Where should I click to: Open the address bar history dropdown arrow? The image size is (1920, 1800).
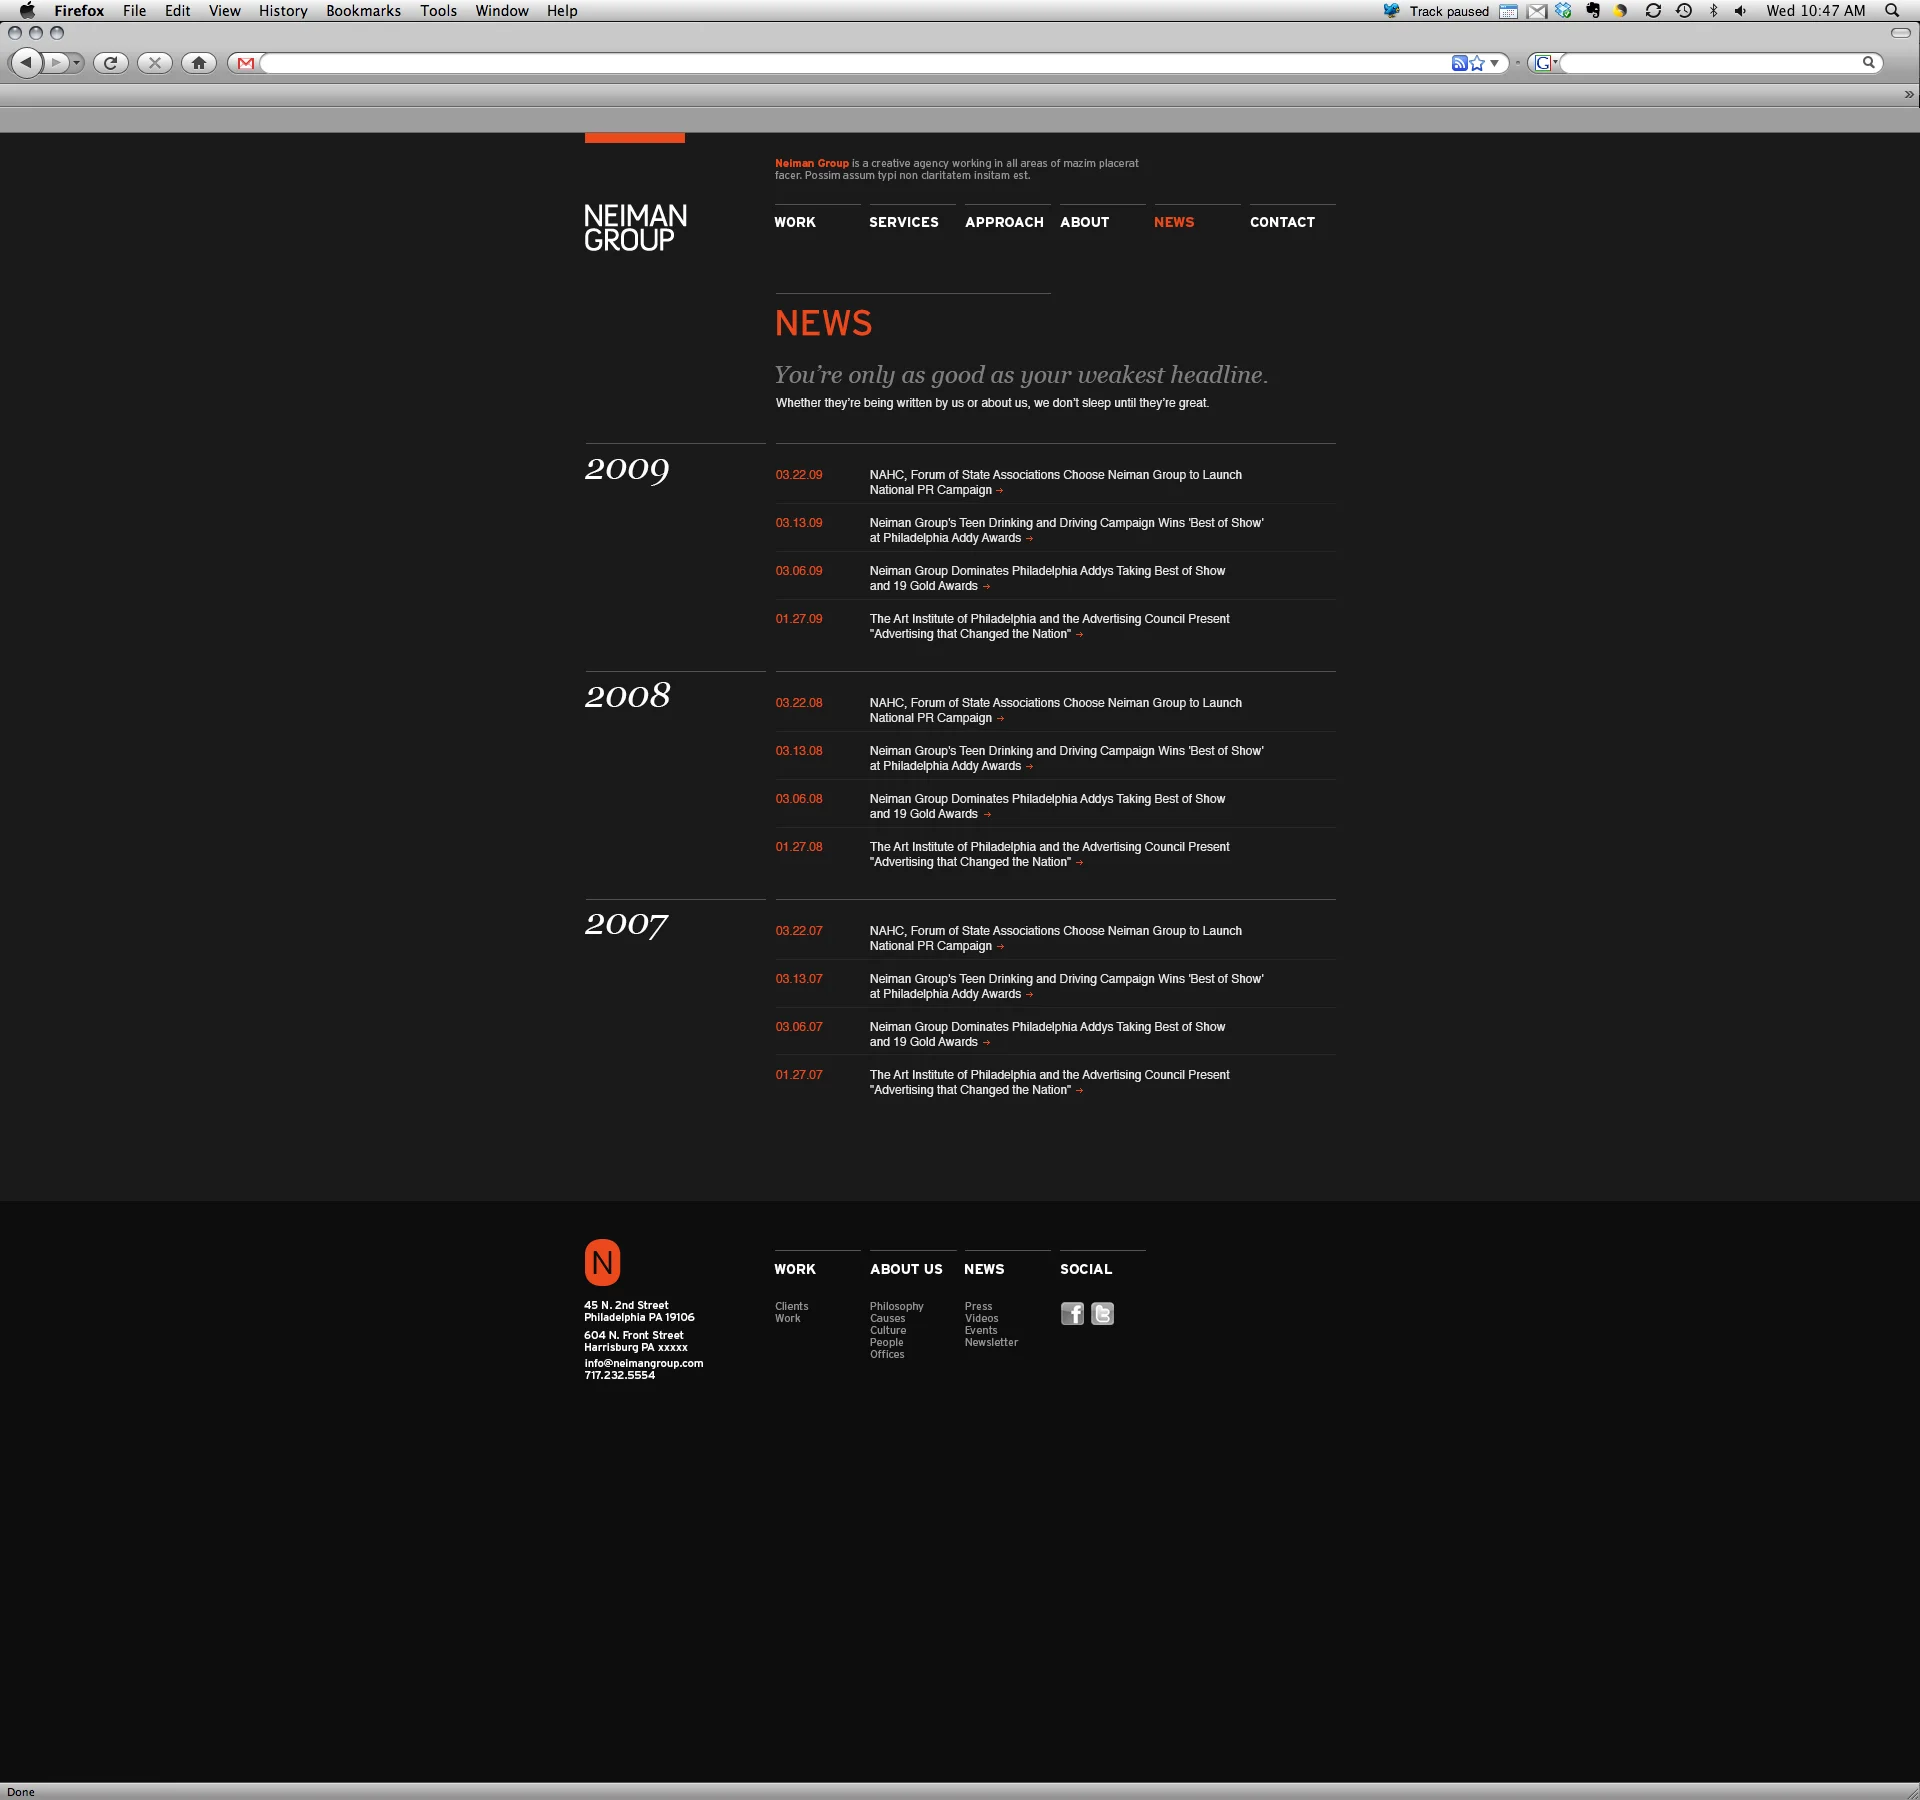click(x=1495, y=63)
